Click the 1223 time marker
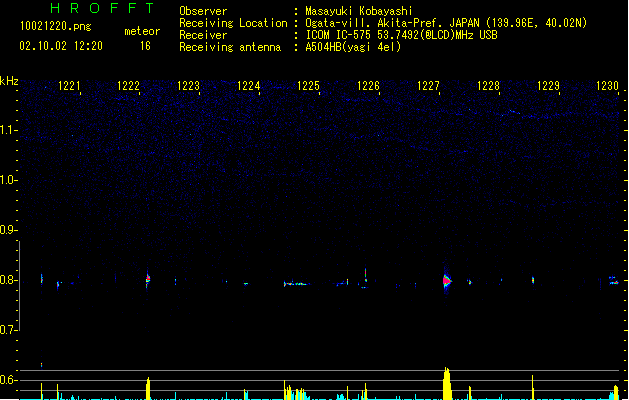Screen dimensions: 629x400 pos(189,86)
